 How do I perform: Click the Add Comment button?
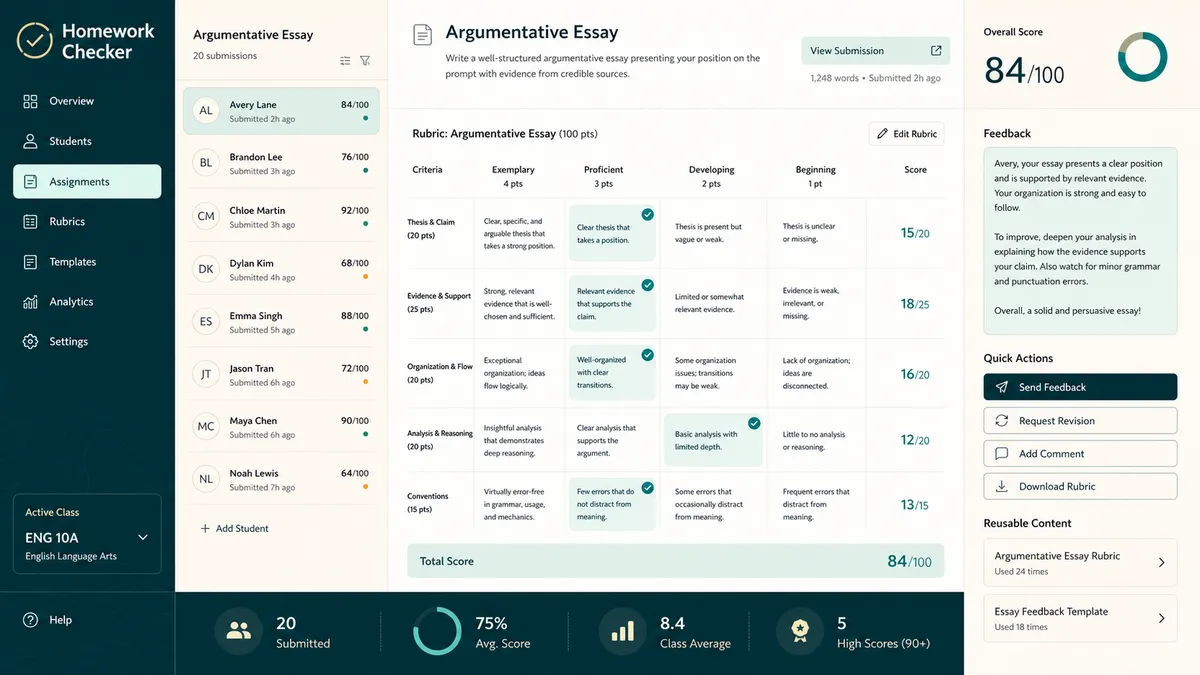pos(1080,454)
